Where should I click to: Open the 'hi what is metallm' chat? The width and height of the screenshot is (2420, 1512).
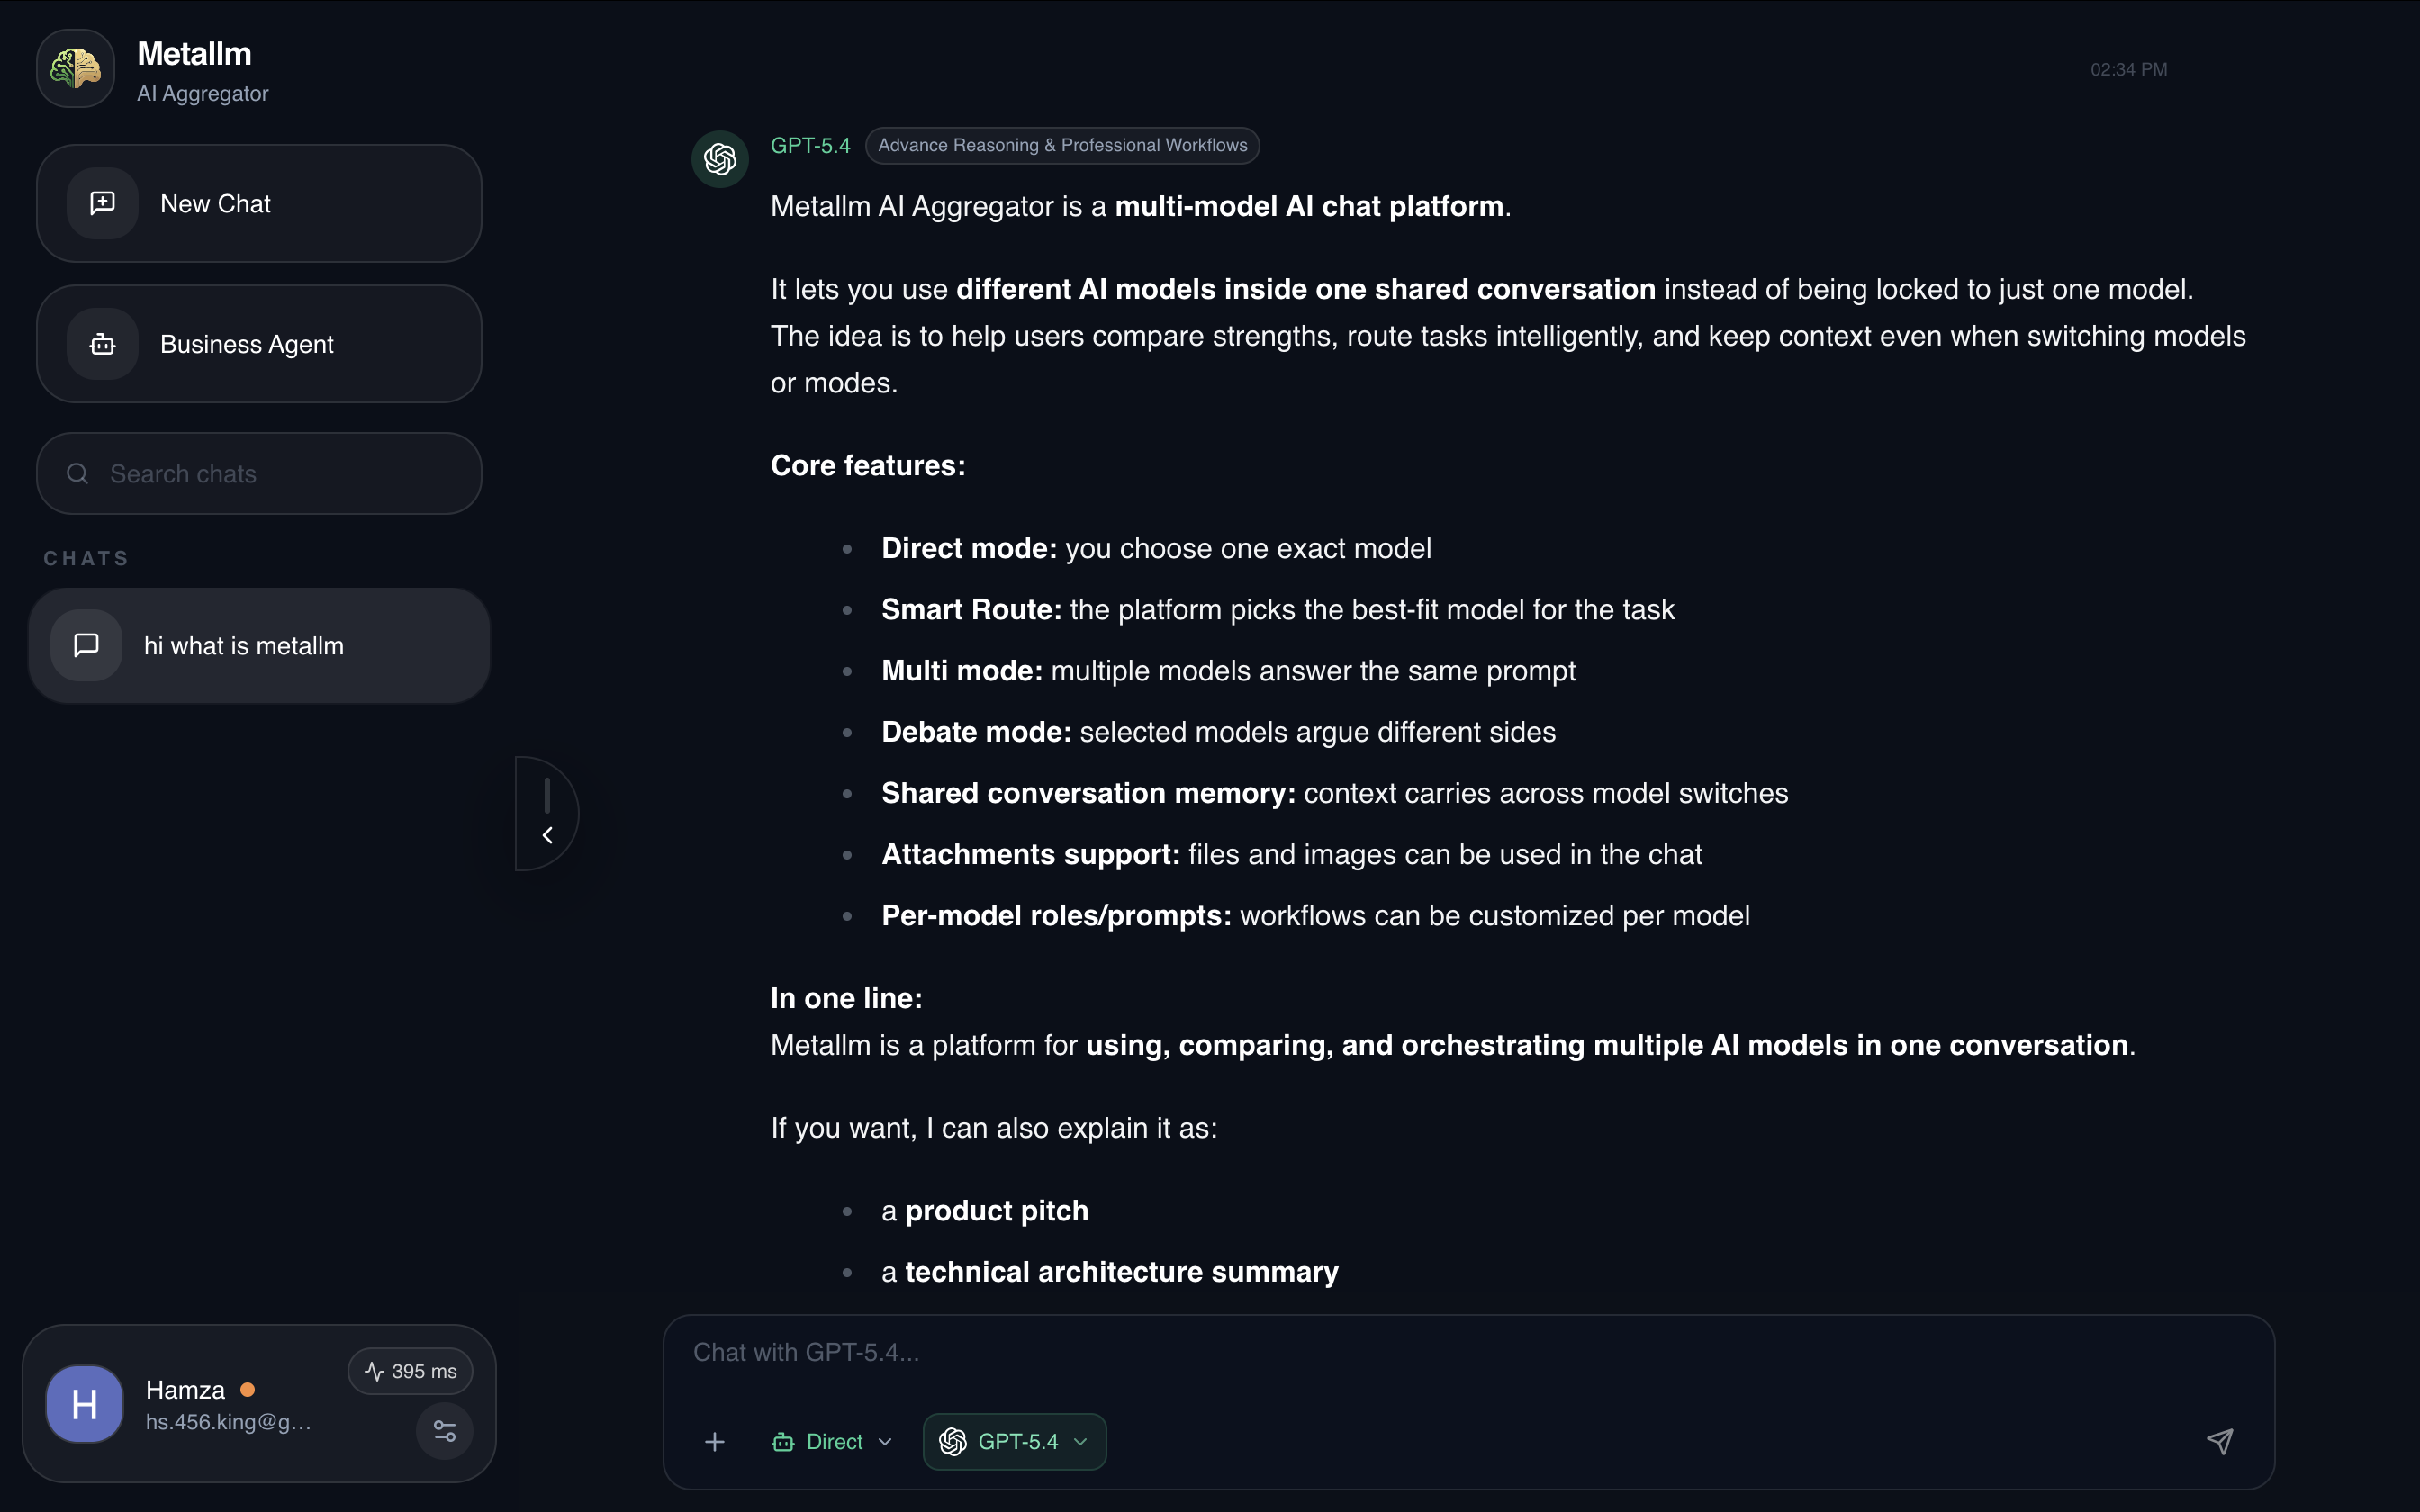[259, 646]
